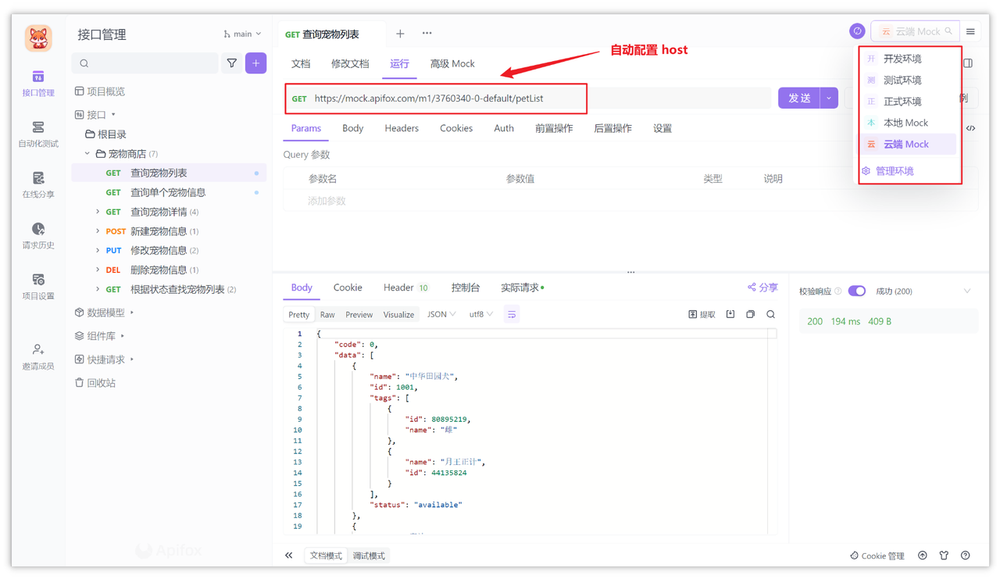1000x579 pixels.
Task: Open Cookie 管理 in bottom bar
Action: [x=877, y=555]
